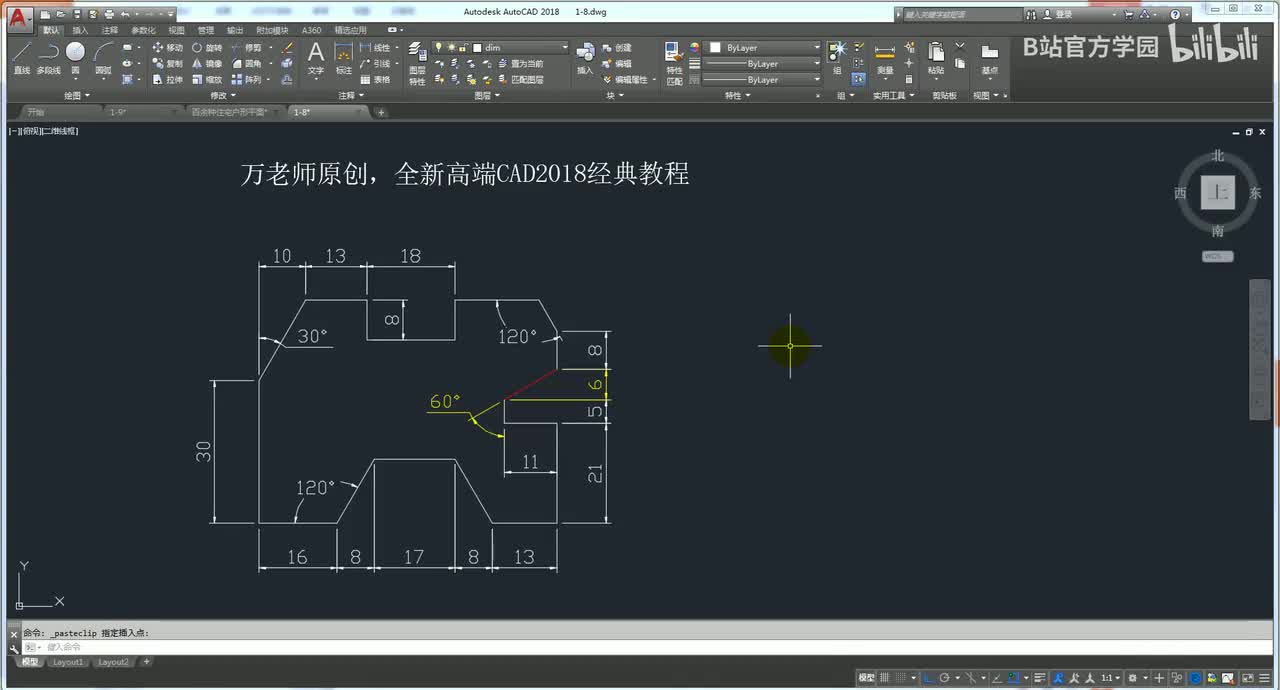Select the Circle (圆) tool
The image size is (1280, 690).
point(75,57)
